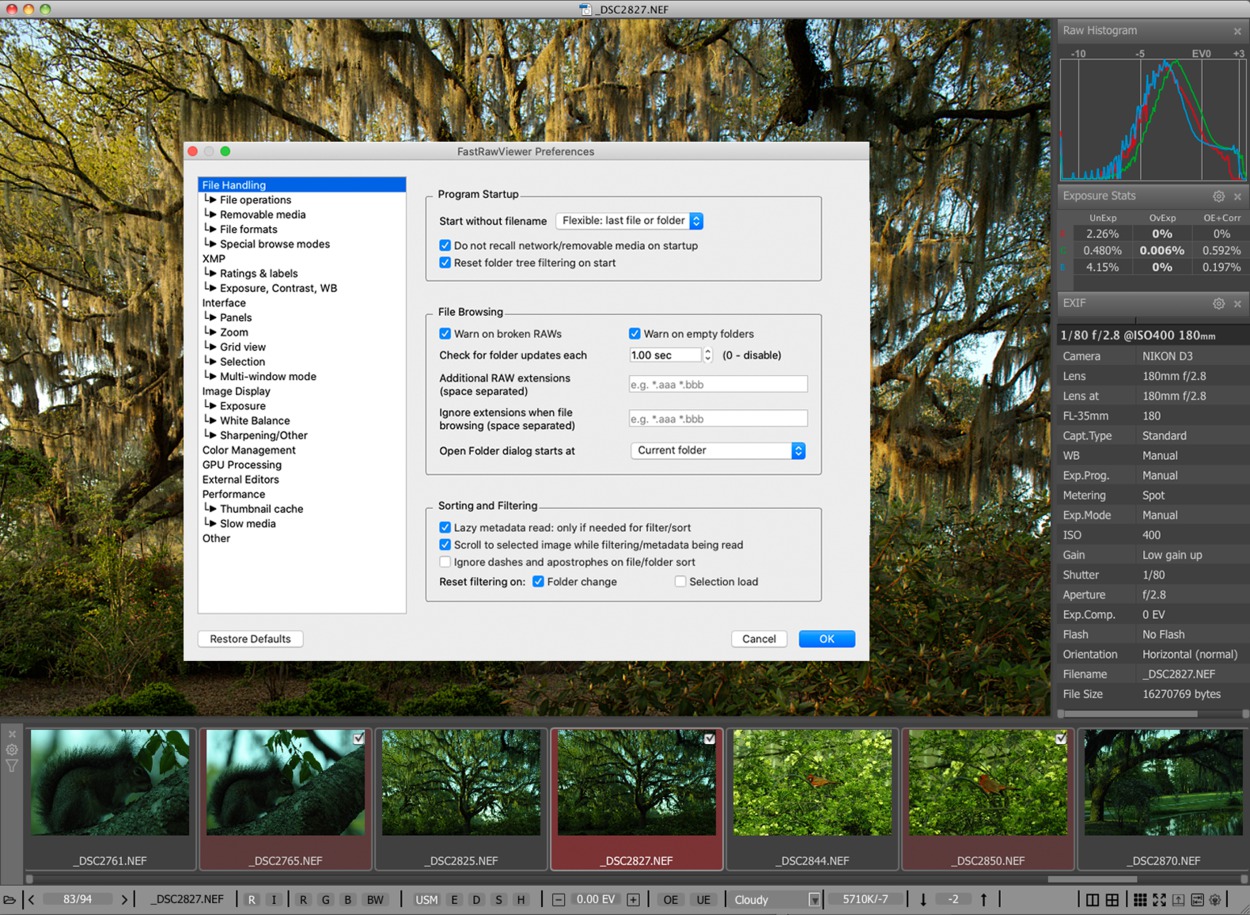
Task: Open filmstrip settings gear icon
Action: click(12, 749)
